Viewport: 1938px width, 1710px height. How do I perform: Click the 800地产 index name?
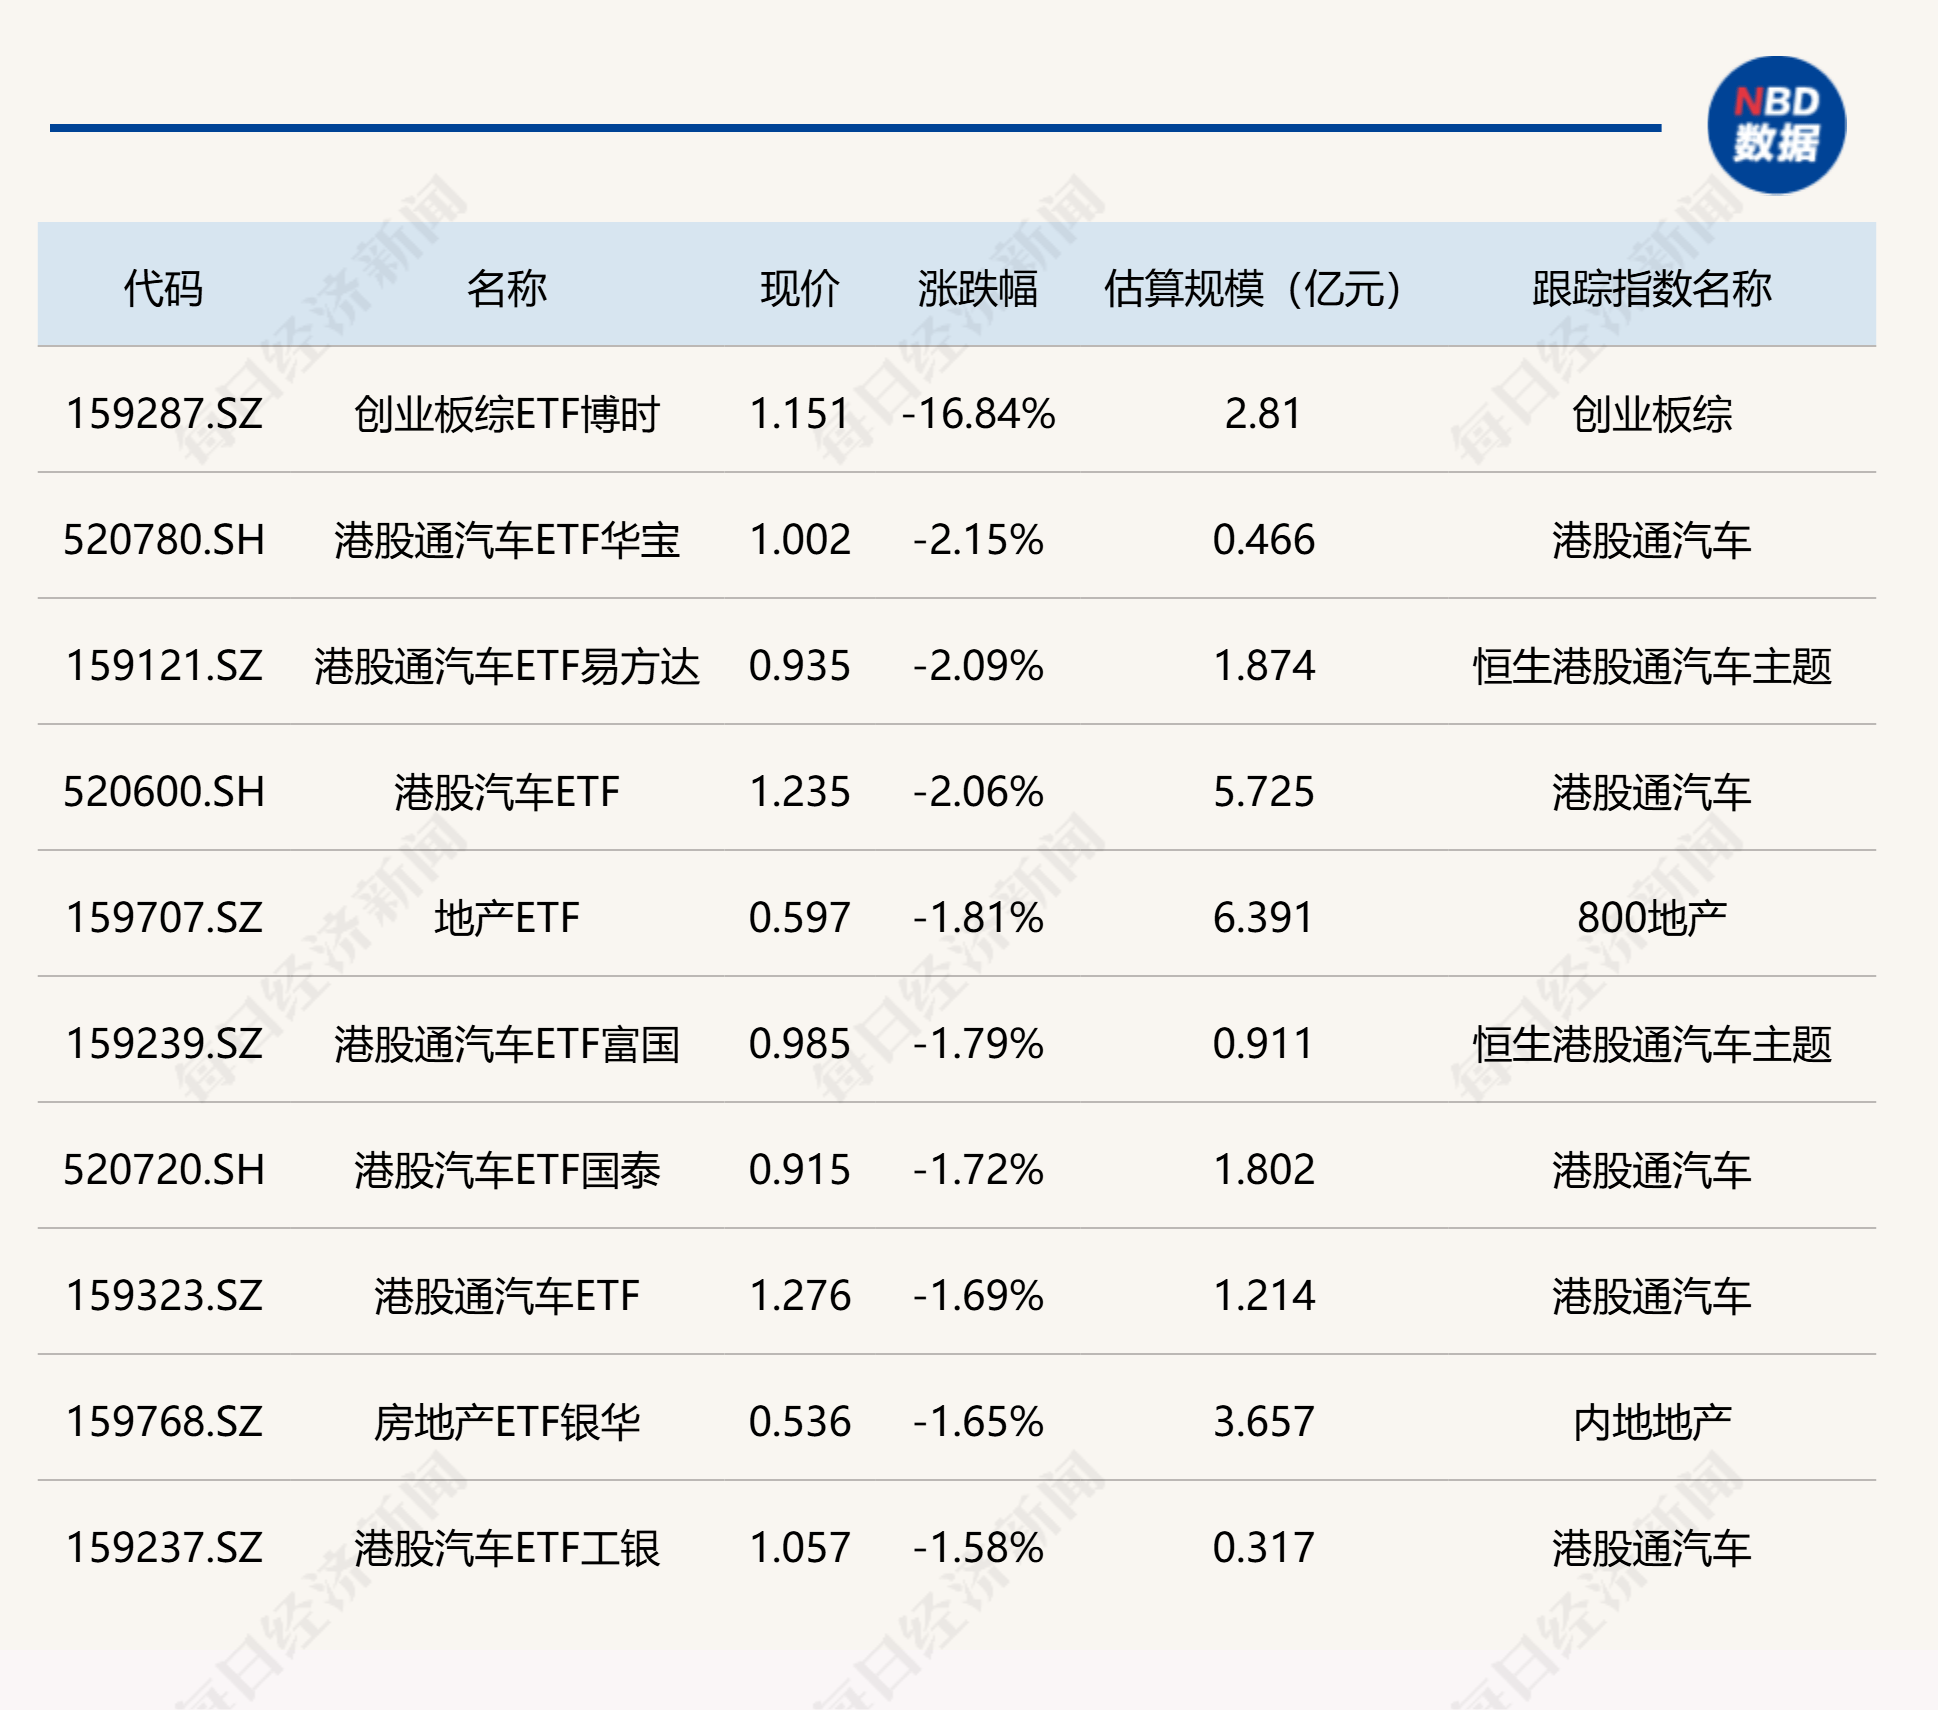click(1651, 917)
